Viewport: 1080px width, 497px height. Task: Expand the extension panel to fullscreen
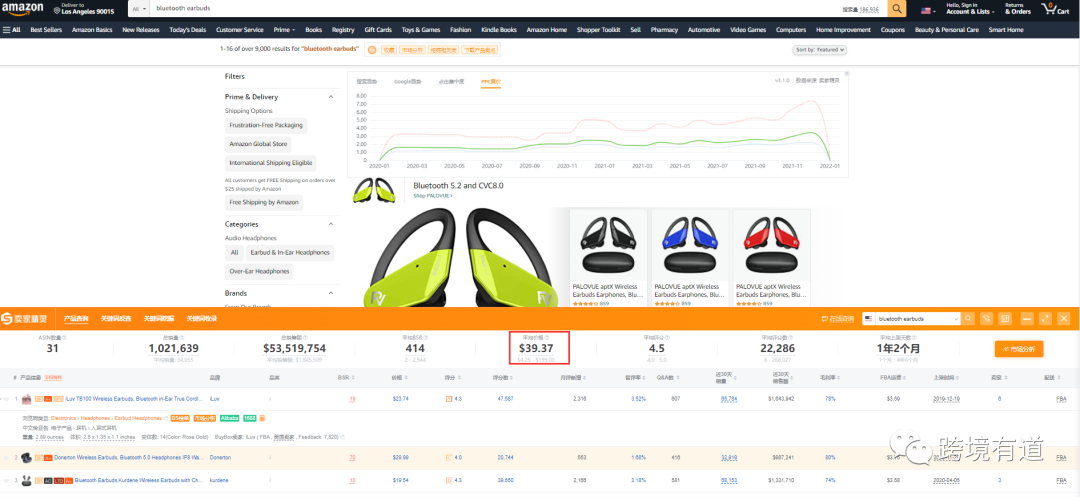tap(1046, 319)
